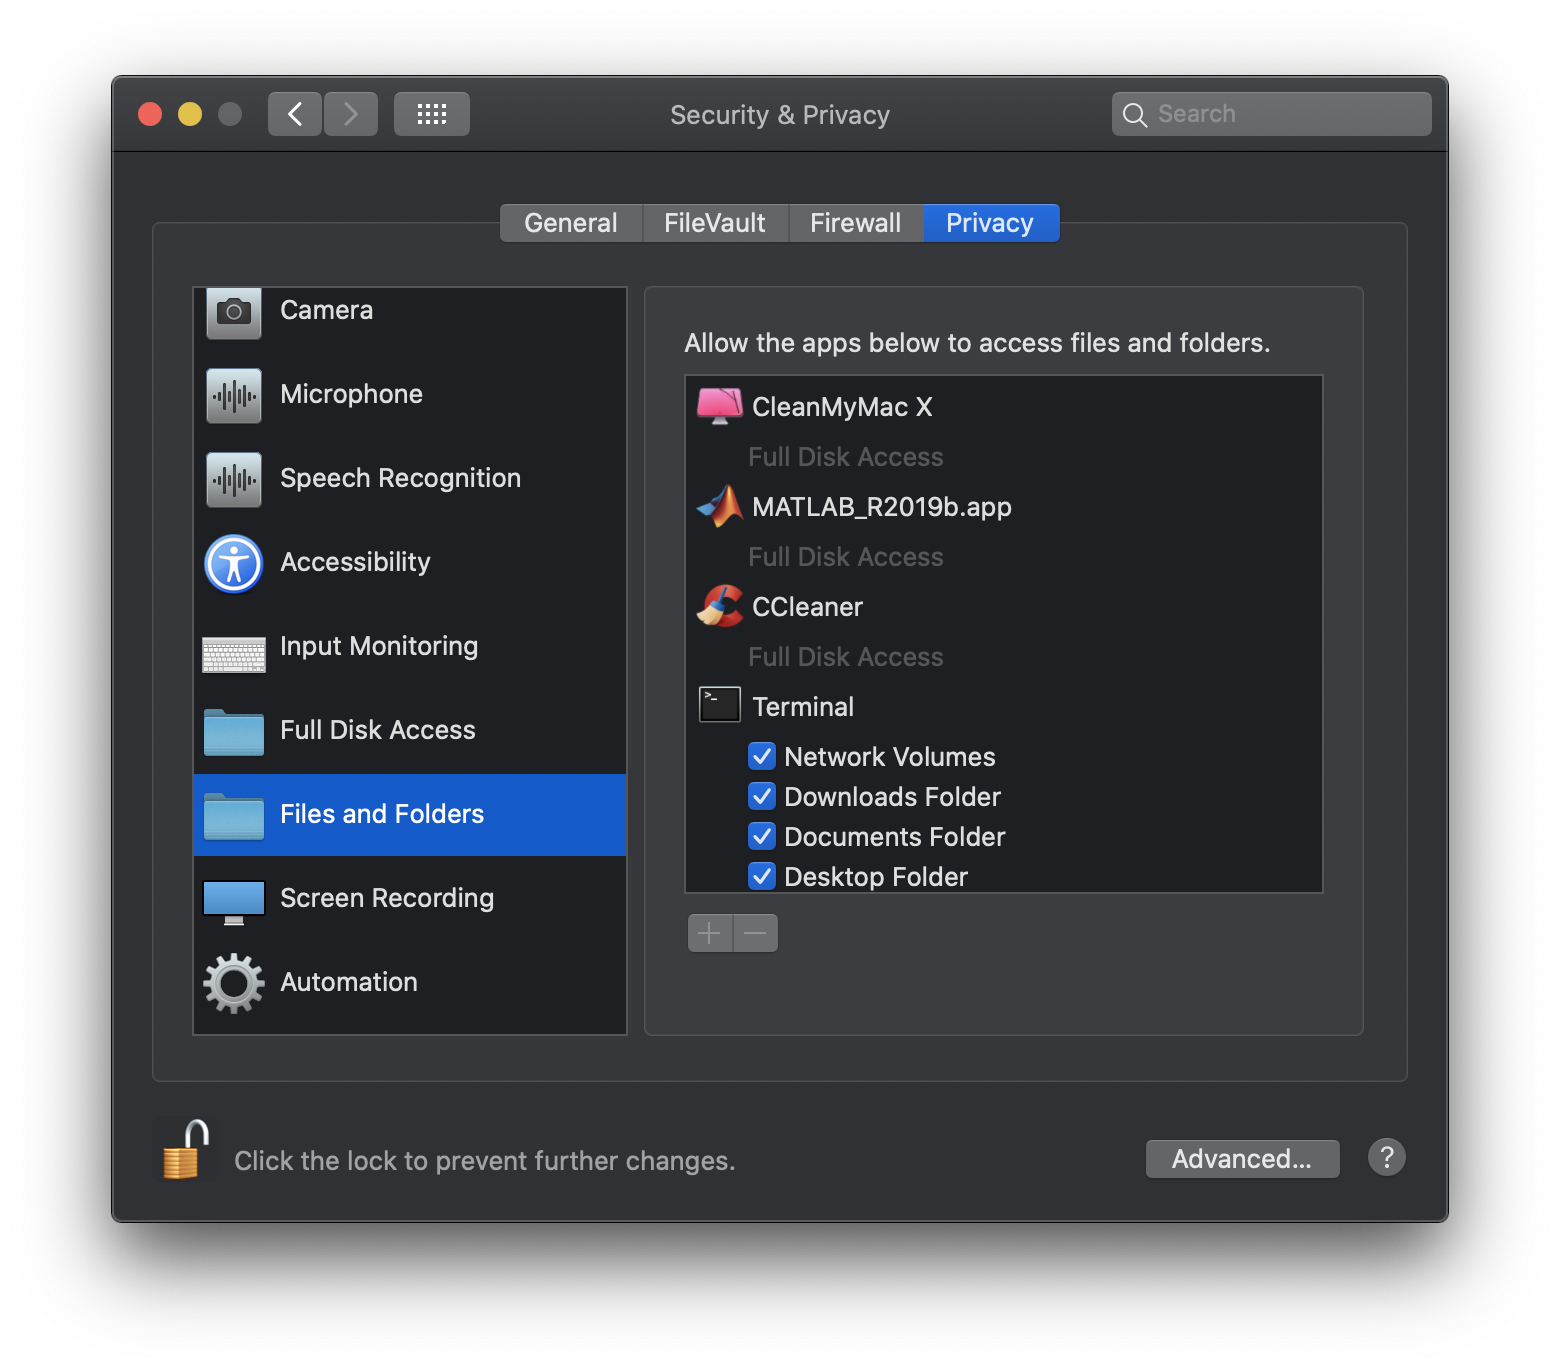The image size is (1560, 1370).
Task: Go back with the left arrow button
Action: pos(295,114)
